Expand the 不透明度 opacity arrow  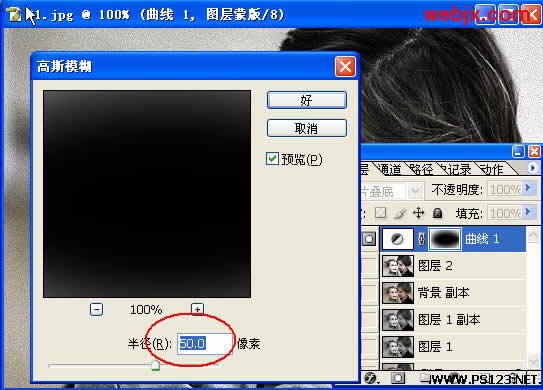pos(528,188)
